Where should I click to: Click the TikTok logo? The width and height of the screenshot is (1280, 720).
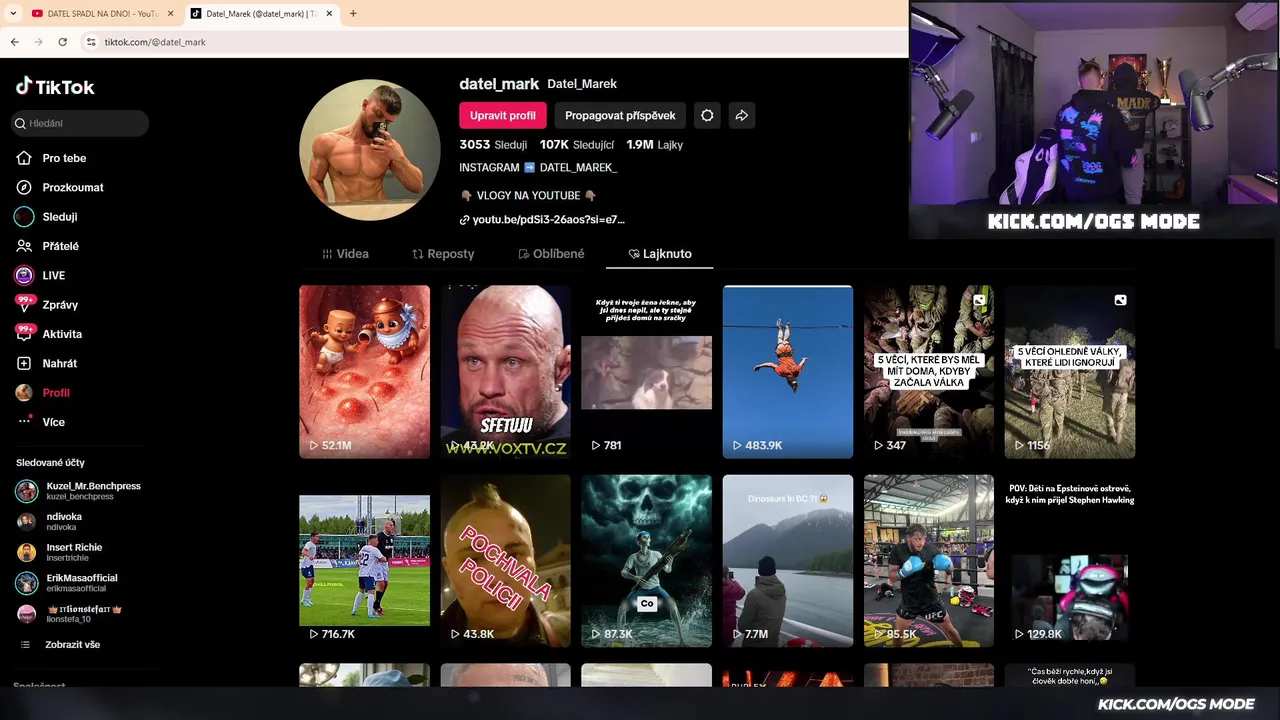click(x=55, y=87)
